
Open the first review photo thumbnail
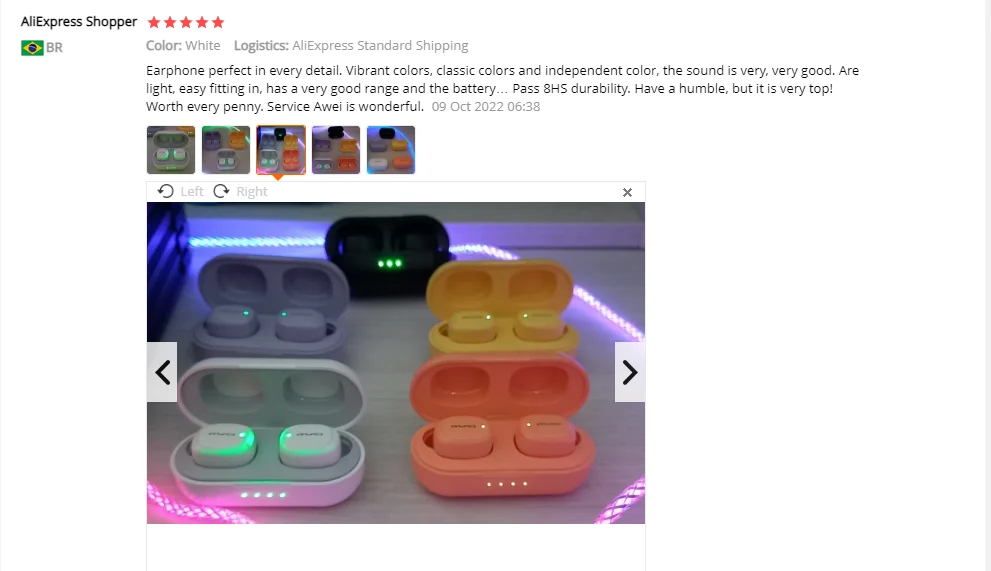[171, 150]
